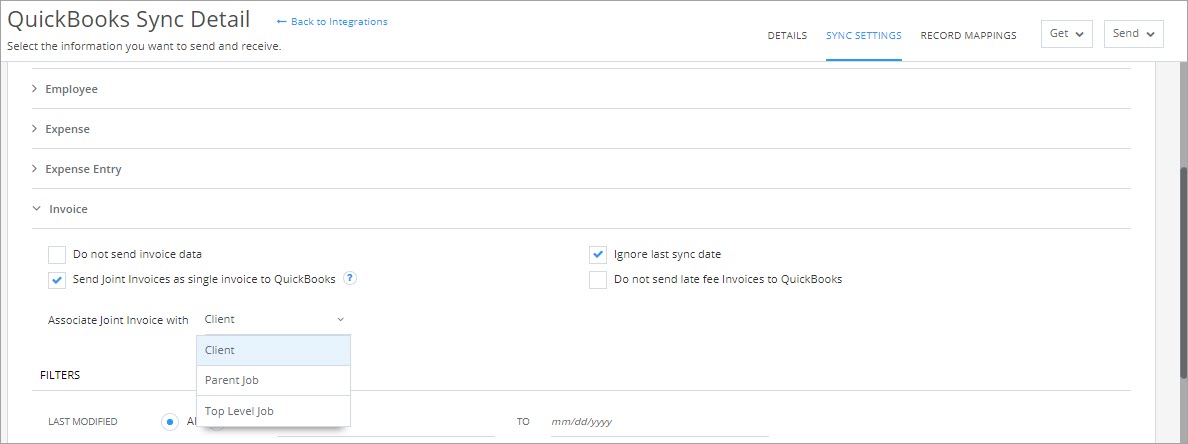Expand the Employee section
Screen dimensions: 1188x444
click(580, 89)
